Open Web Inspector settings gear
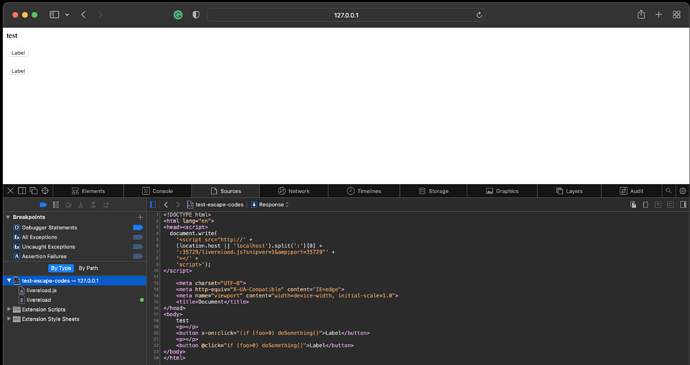Image resolution: width=690 pixels, height=365 pixels. [x=683, y=191]
